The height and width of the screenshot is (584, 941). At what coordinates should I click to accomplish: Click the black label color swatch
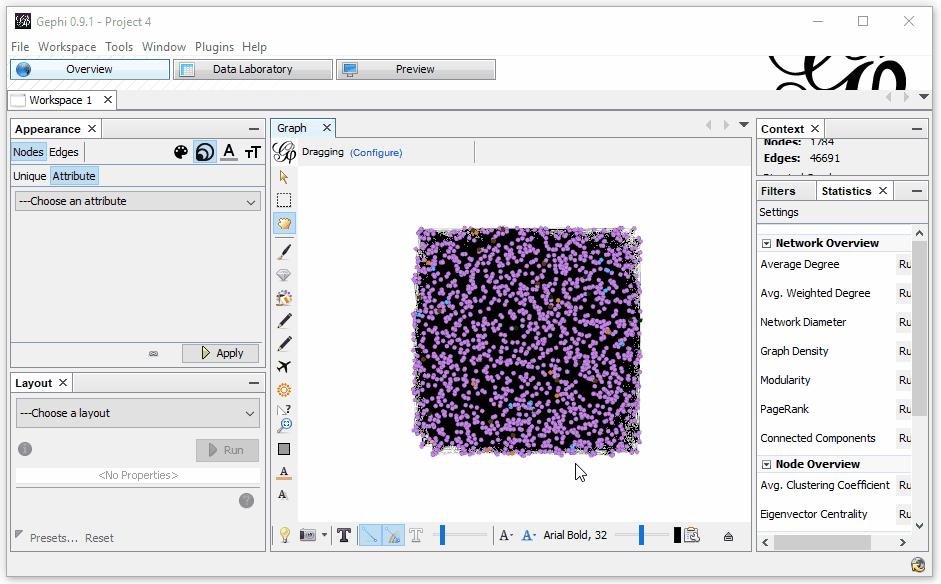[677, 535]
